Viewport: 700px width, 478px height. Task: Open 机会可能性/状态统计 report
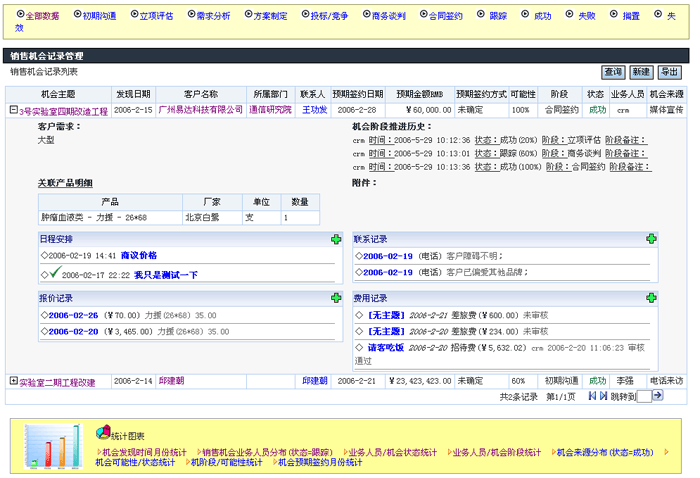point(135,462)
